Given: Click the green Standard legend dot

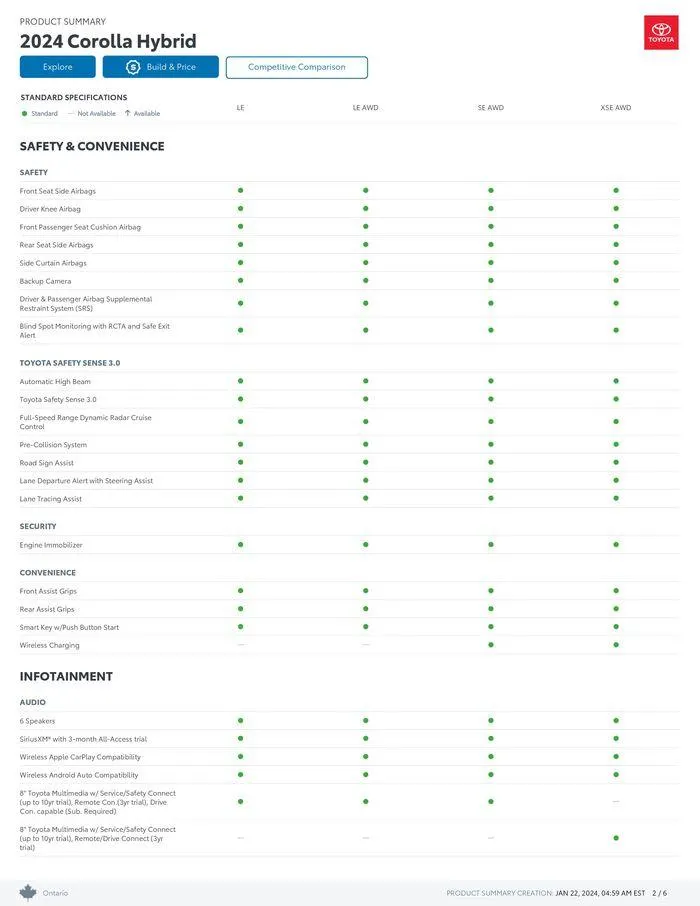Looking at the screenshot, I should (24, 113).
